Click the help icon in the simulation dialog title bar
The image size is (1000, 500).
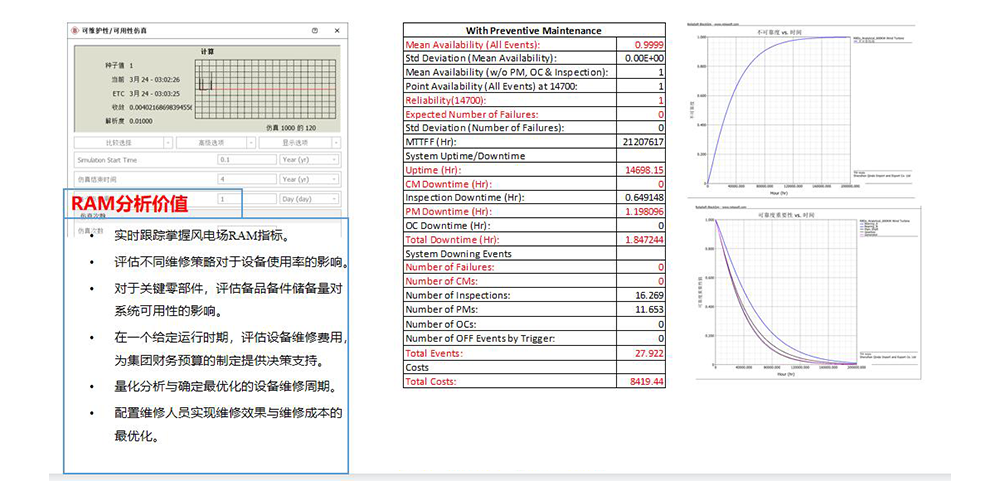tap(314, 31)
